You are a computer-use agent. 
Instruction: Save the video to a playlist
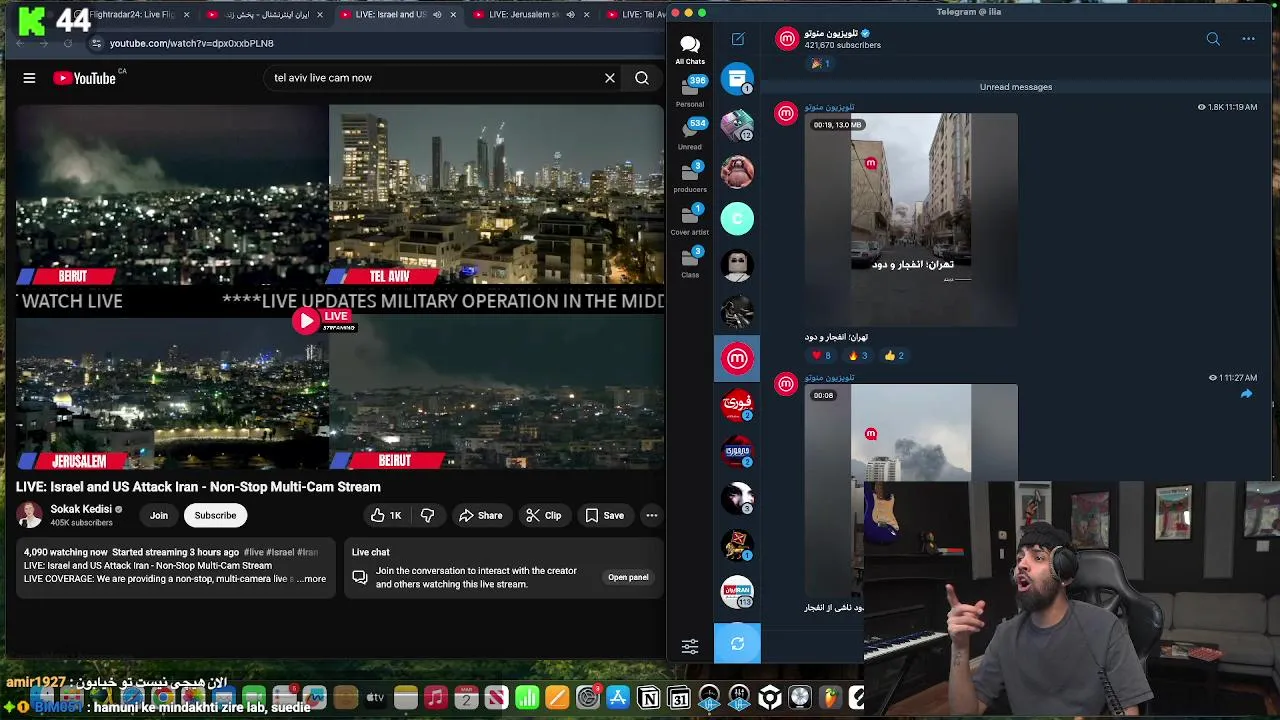[x=605, y=516]
